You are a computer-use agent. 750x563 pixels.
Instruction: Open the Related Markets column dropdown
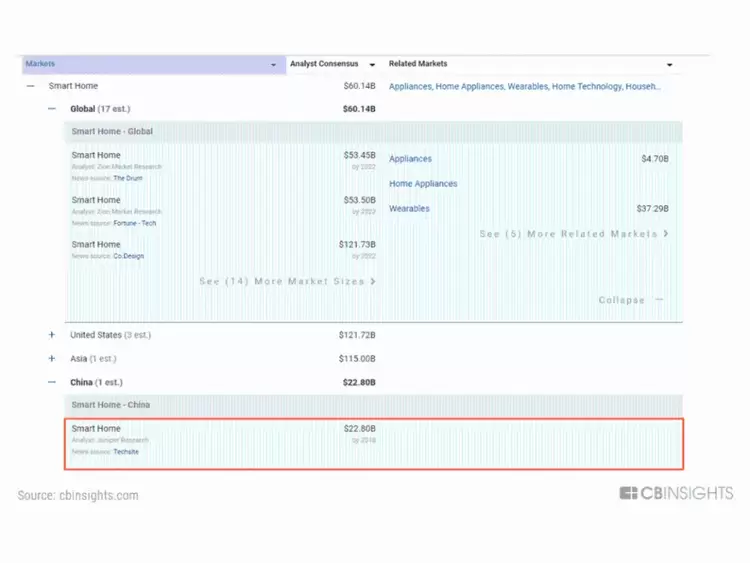point(669,65)
